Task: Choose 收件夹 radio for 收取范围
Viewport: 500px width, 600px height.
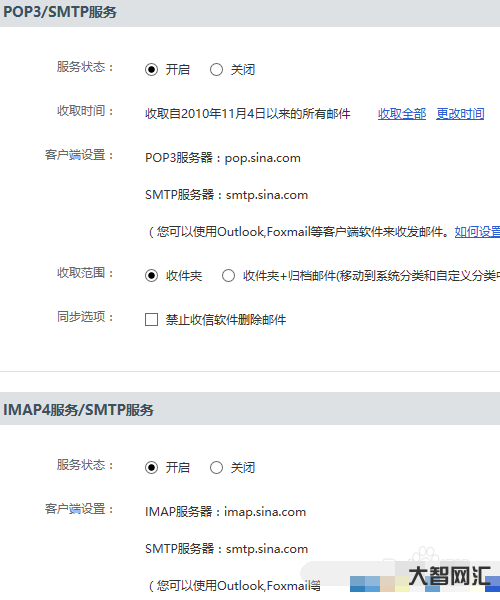Action: pyautogui.click(x=151, y=276)
